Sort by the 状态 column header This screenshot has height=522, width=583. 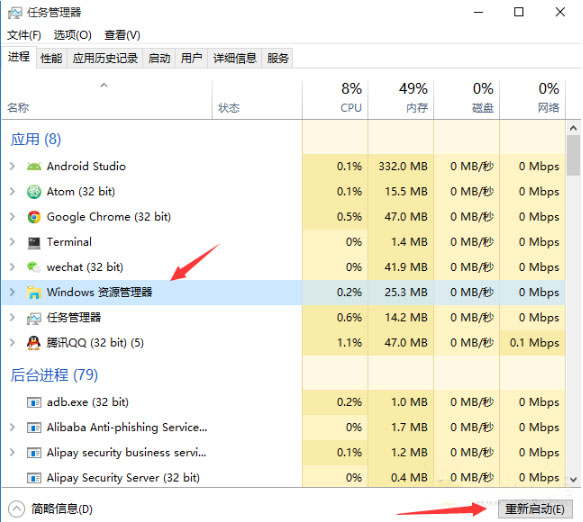pyautogui.click(x=257, y=100)
